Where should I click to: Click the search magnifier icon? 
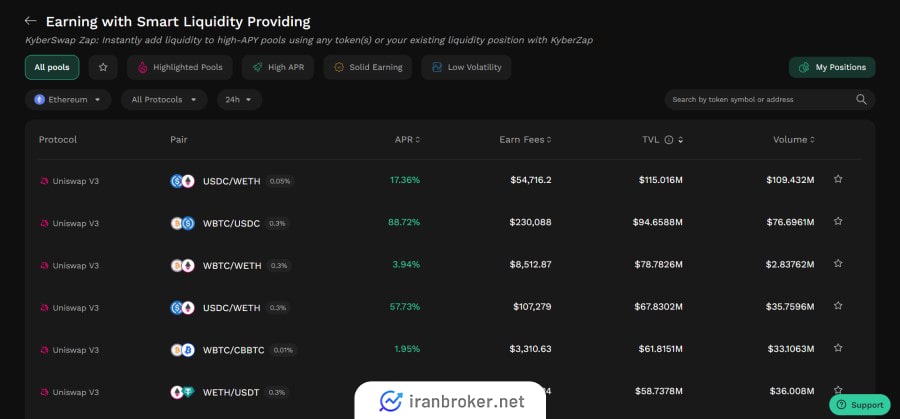pos(861,99)
